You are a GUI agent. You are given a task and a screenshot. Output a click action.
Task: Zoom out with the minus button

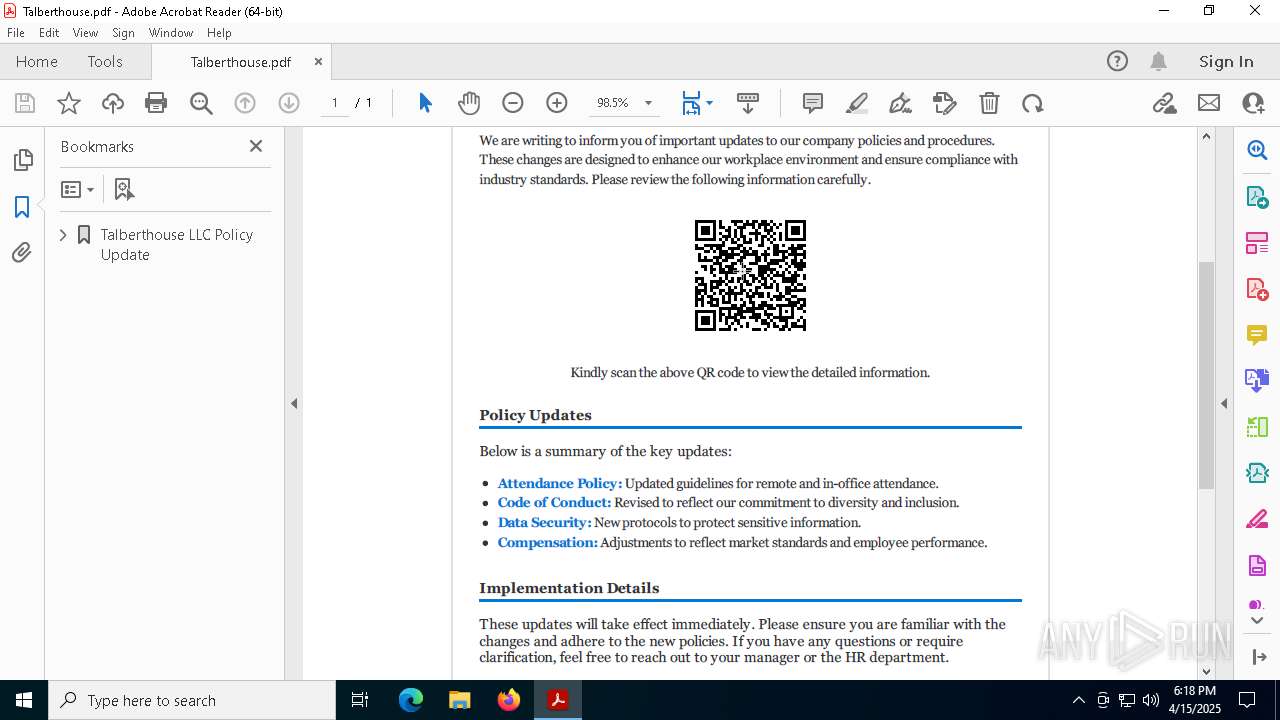pyautogui.click(x=513, y=103)
